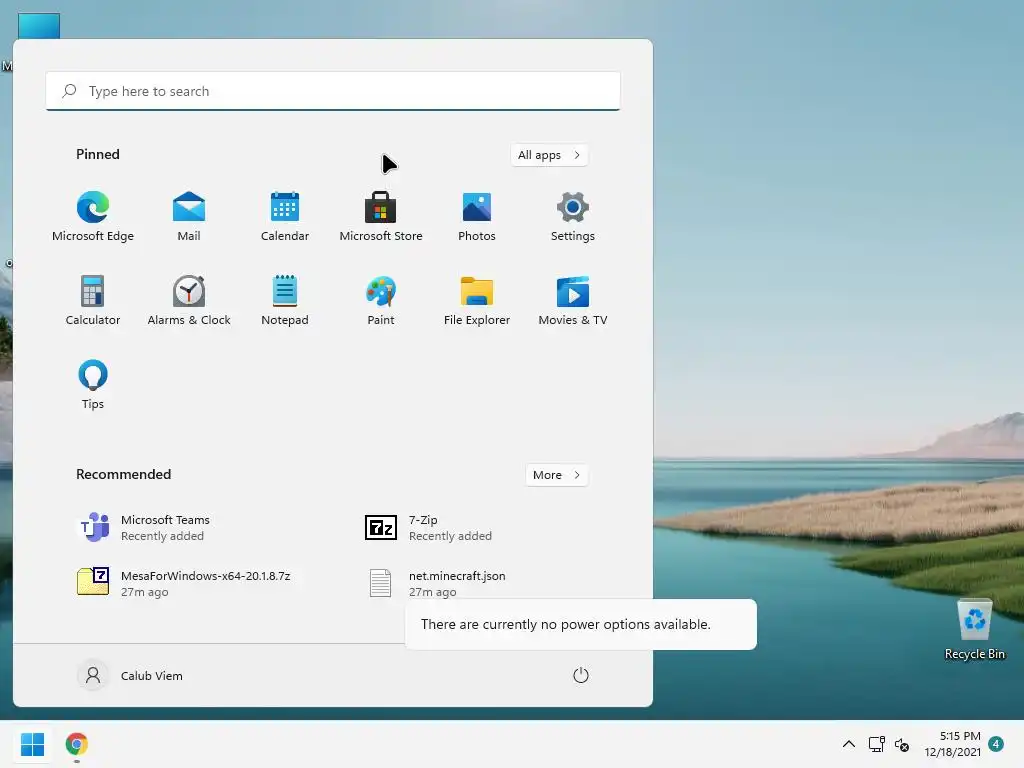Focus the Type here to search box

[333, 91]
